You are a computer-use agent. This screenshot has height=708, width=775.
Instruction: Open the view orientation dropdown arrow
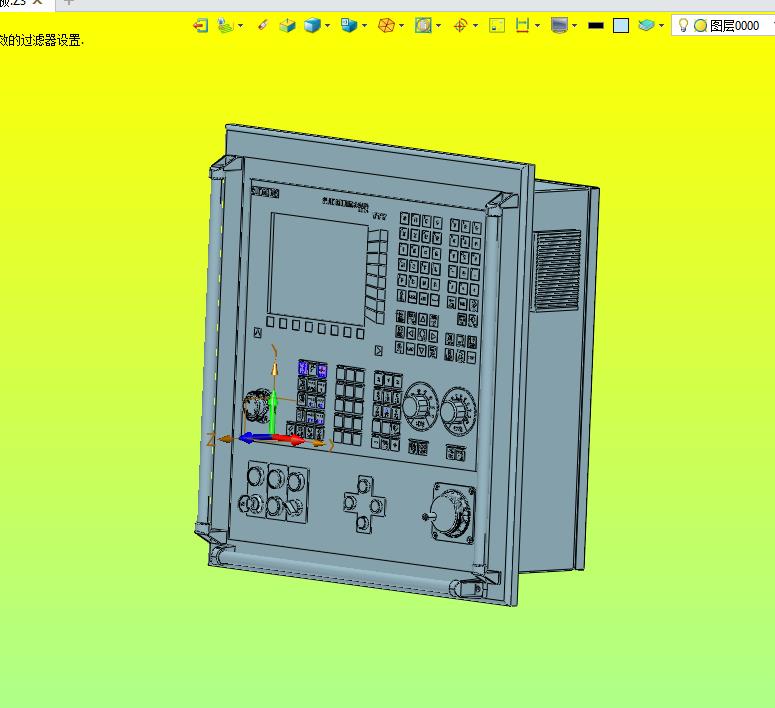pyautogui.click(x=365, y=25)
